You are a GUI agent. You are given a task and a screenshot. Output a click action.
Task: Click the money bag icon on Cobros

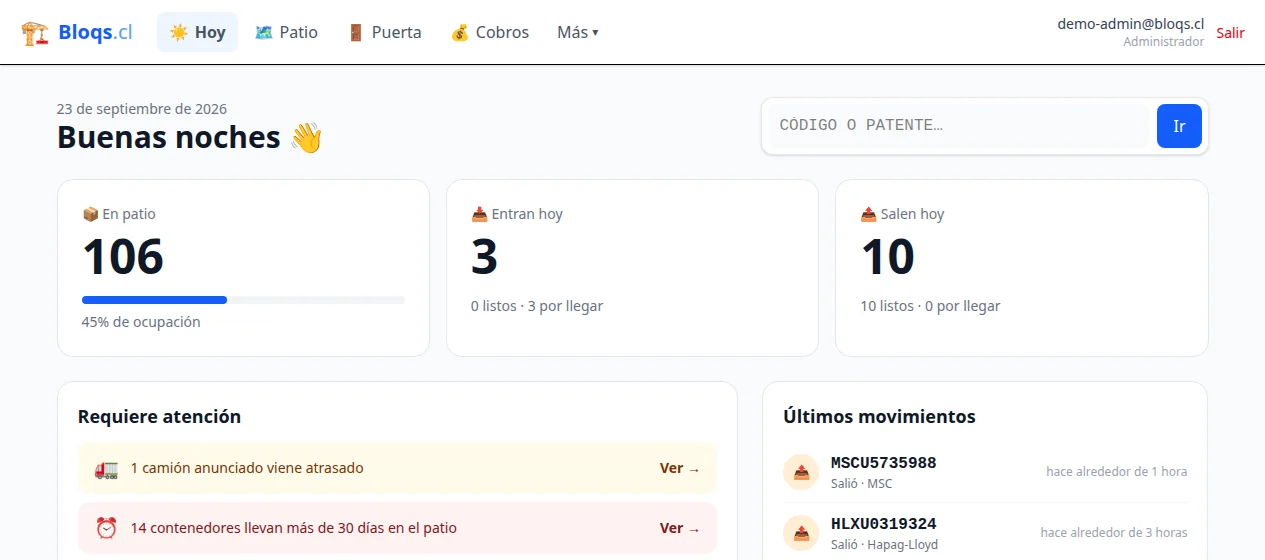point(460,32)
